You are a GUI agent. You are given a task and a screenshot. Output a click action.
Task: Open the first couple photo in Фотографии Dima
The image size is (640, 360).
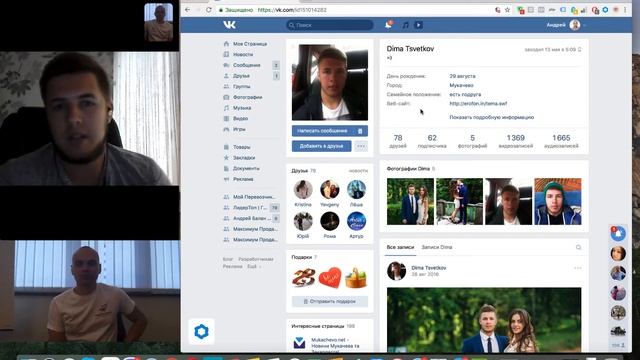click(x=410, y=202)
